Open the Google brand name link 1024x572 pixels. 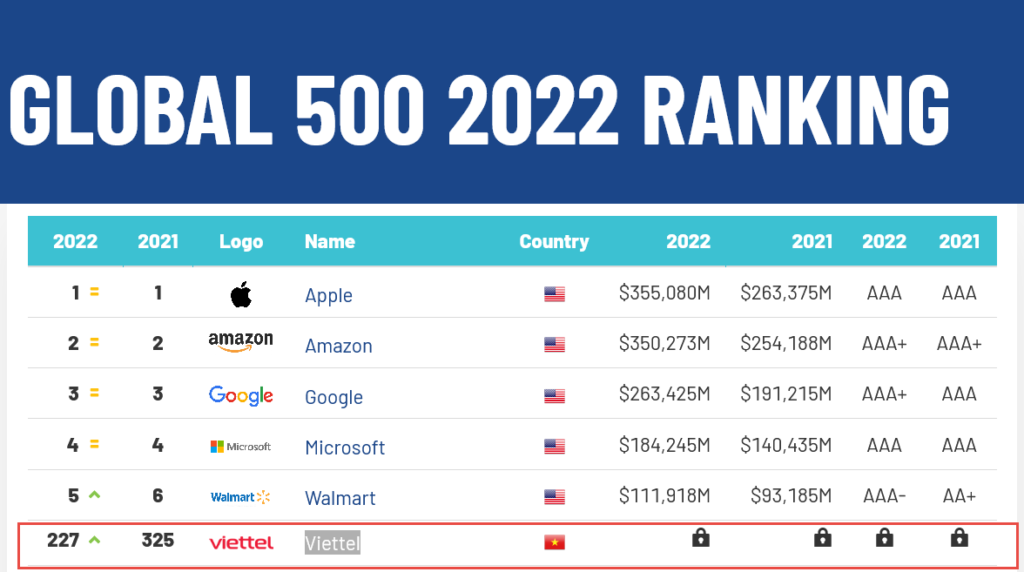coord(333,397)
